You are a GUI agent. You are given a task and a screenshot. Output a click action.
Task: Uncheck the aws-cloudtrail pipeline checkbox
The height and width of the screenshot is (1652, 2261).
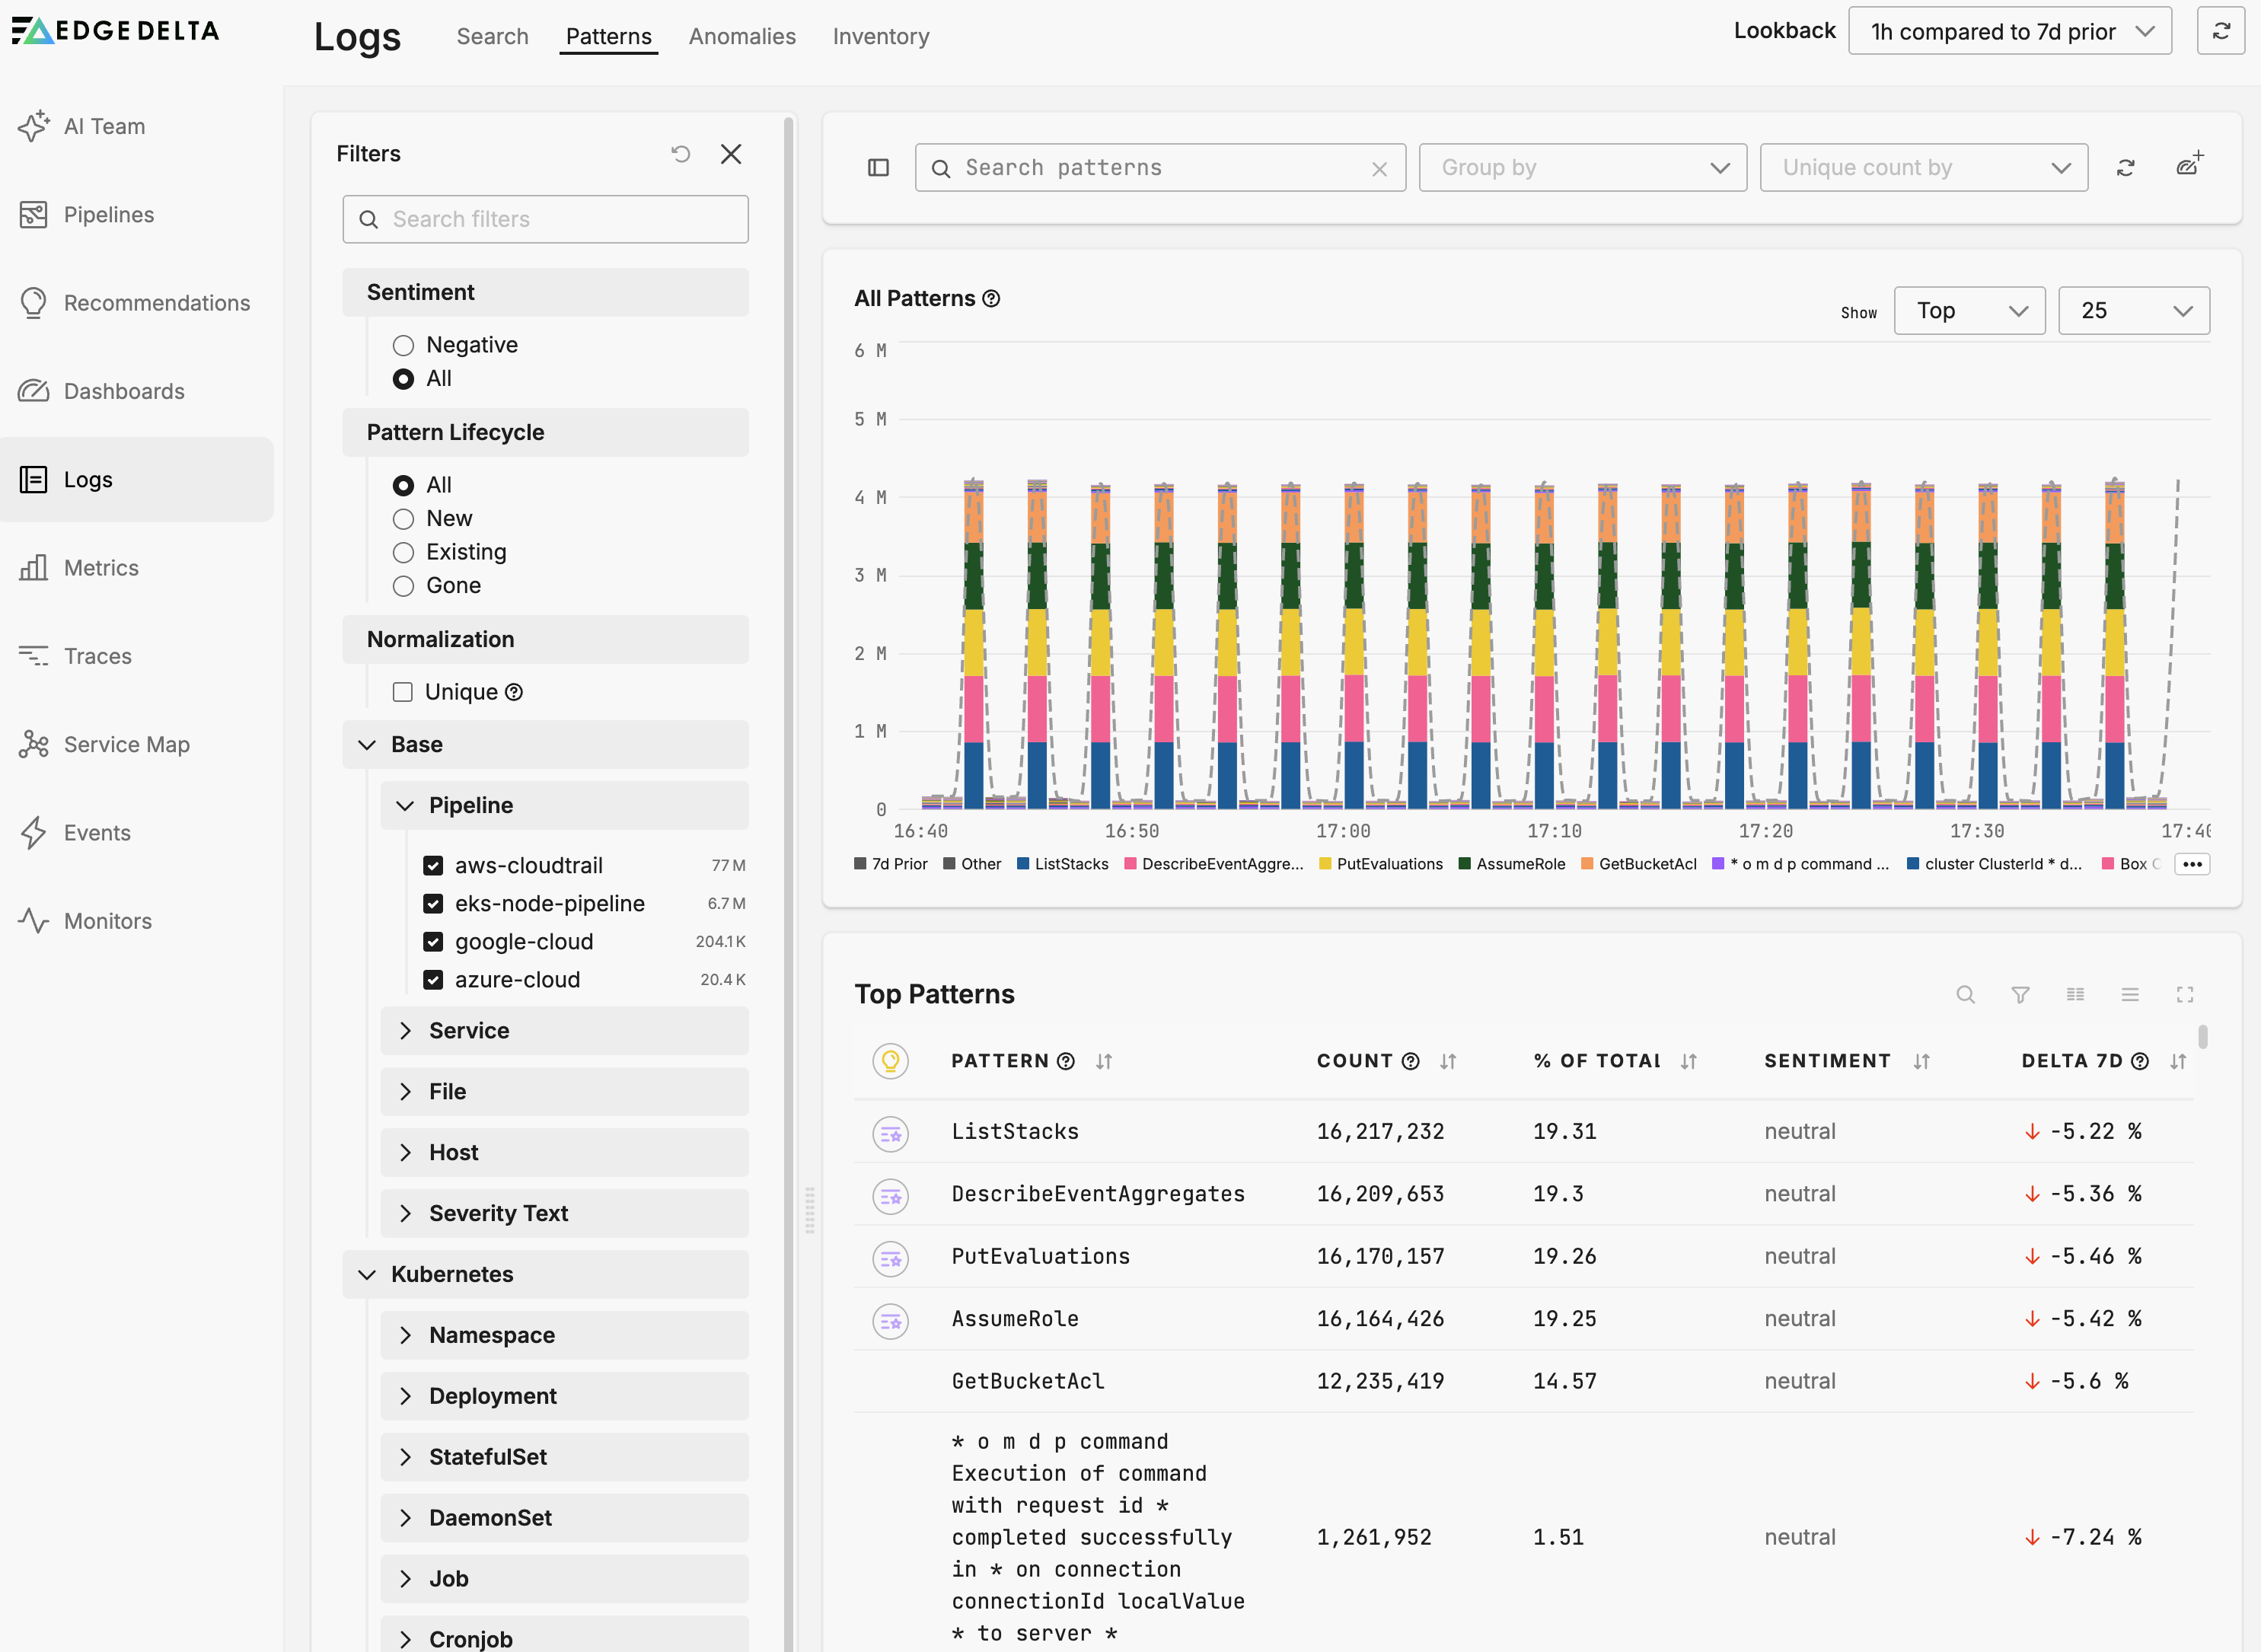[433, 865]
